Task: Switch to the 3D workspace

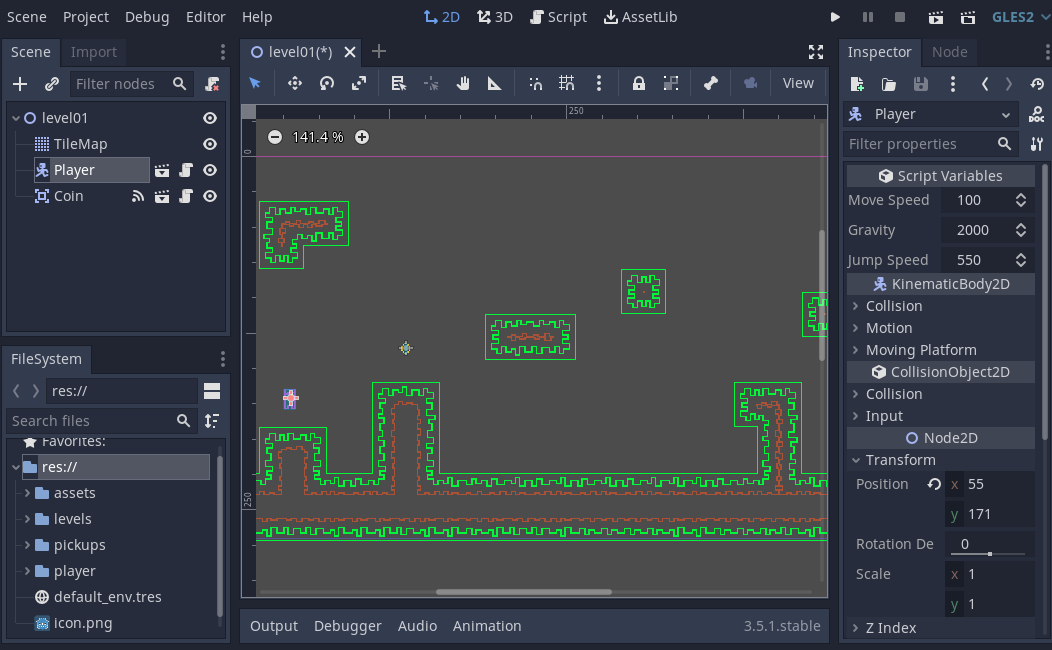Action: pos(494,16)
